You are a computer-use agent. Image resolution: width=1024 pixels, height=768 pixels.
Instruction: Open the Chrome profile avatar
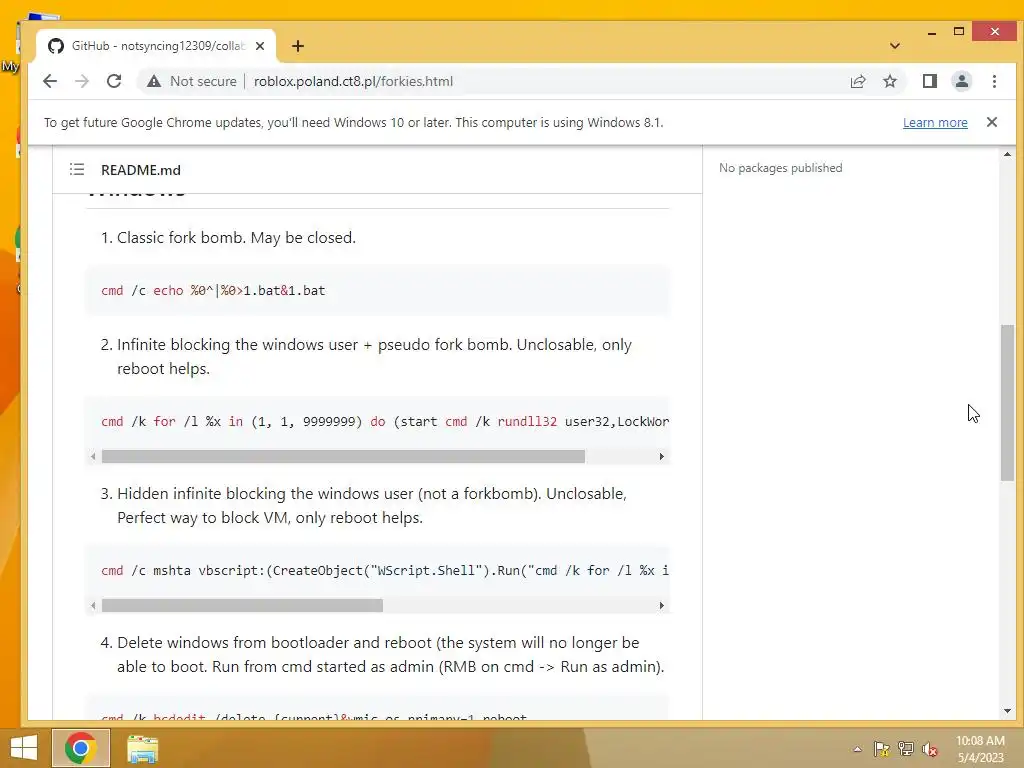(961, 81)
